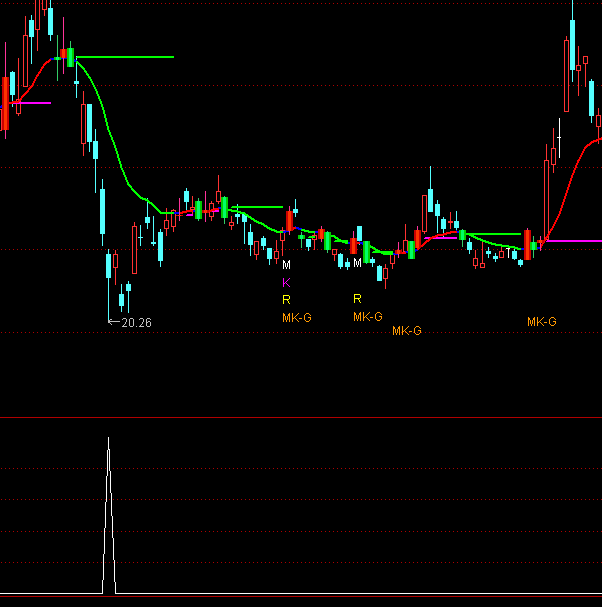Viewport: 602px width, 607px height.
Task: Select the long green horizontal line at top
Action: click(x=125, y=57)
